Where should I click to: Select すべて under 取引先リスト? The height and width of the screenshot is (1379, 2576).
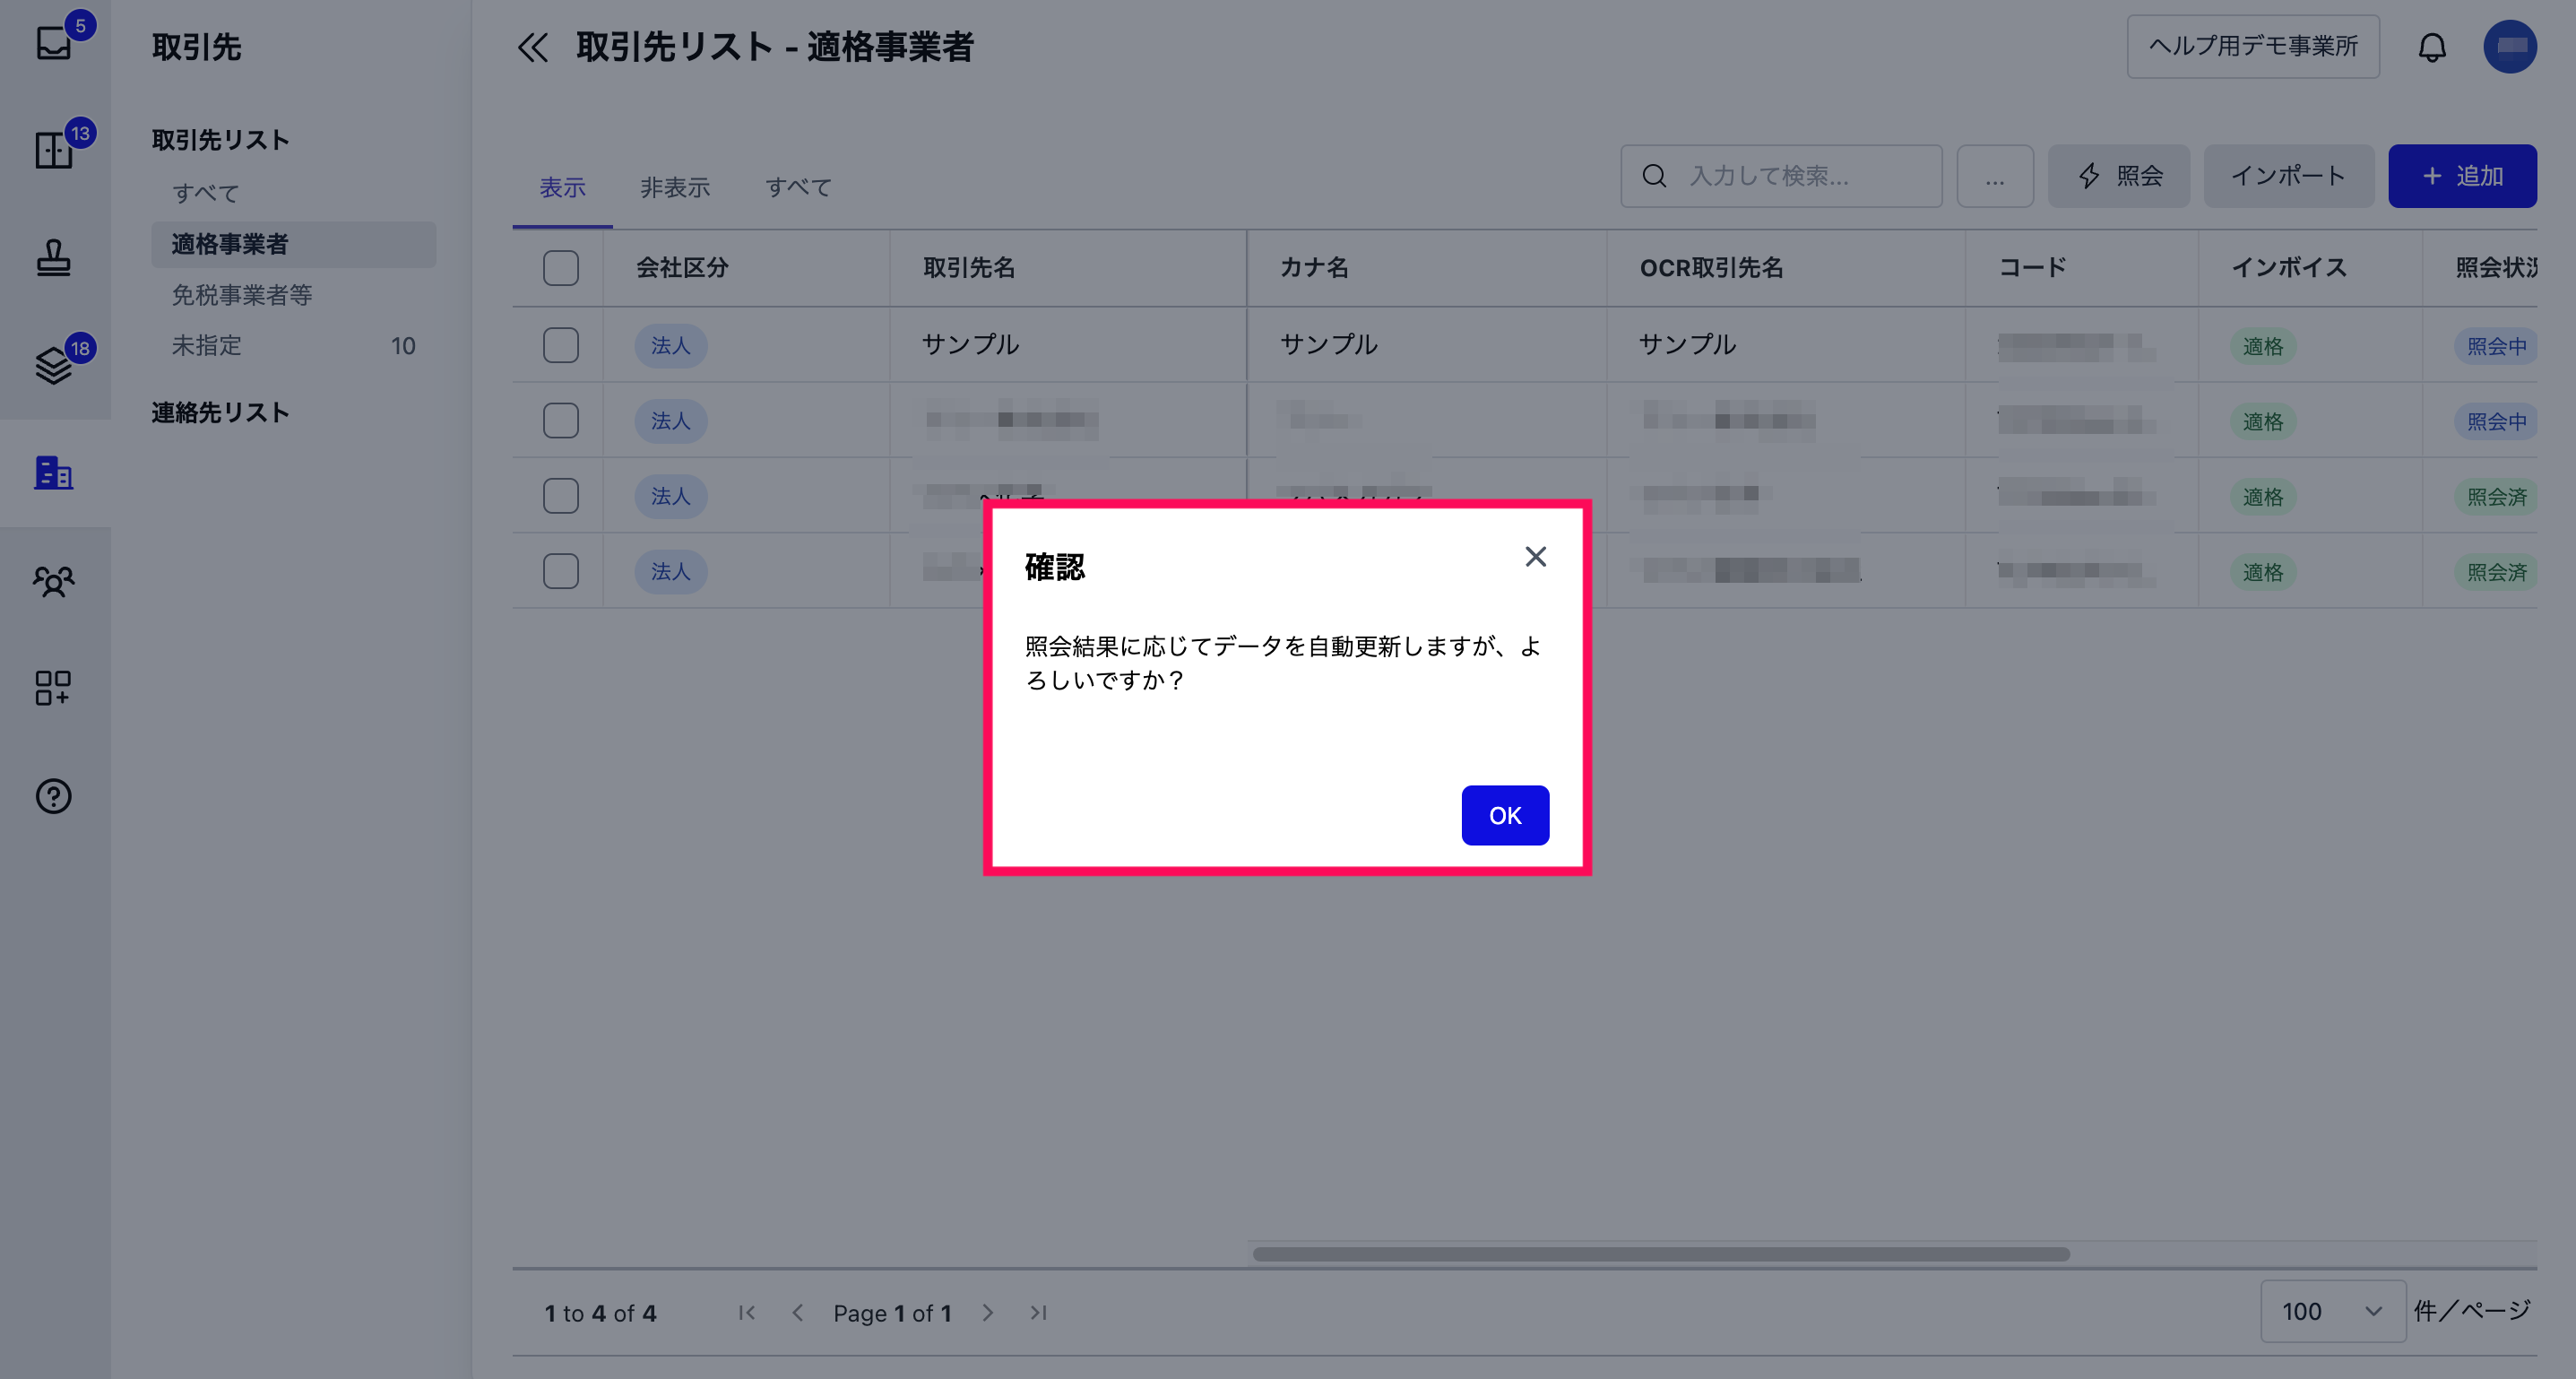pyautogui.click(x=205, y=193)
